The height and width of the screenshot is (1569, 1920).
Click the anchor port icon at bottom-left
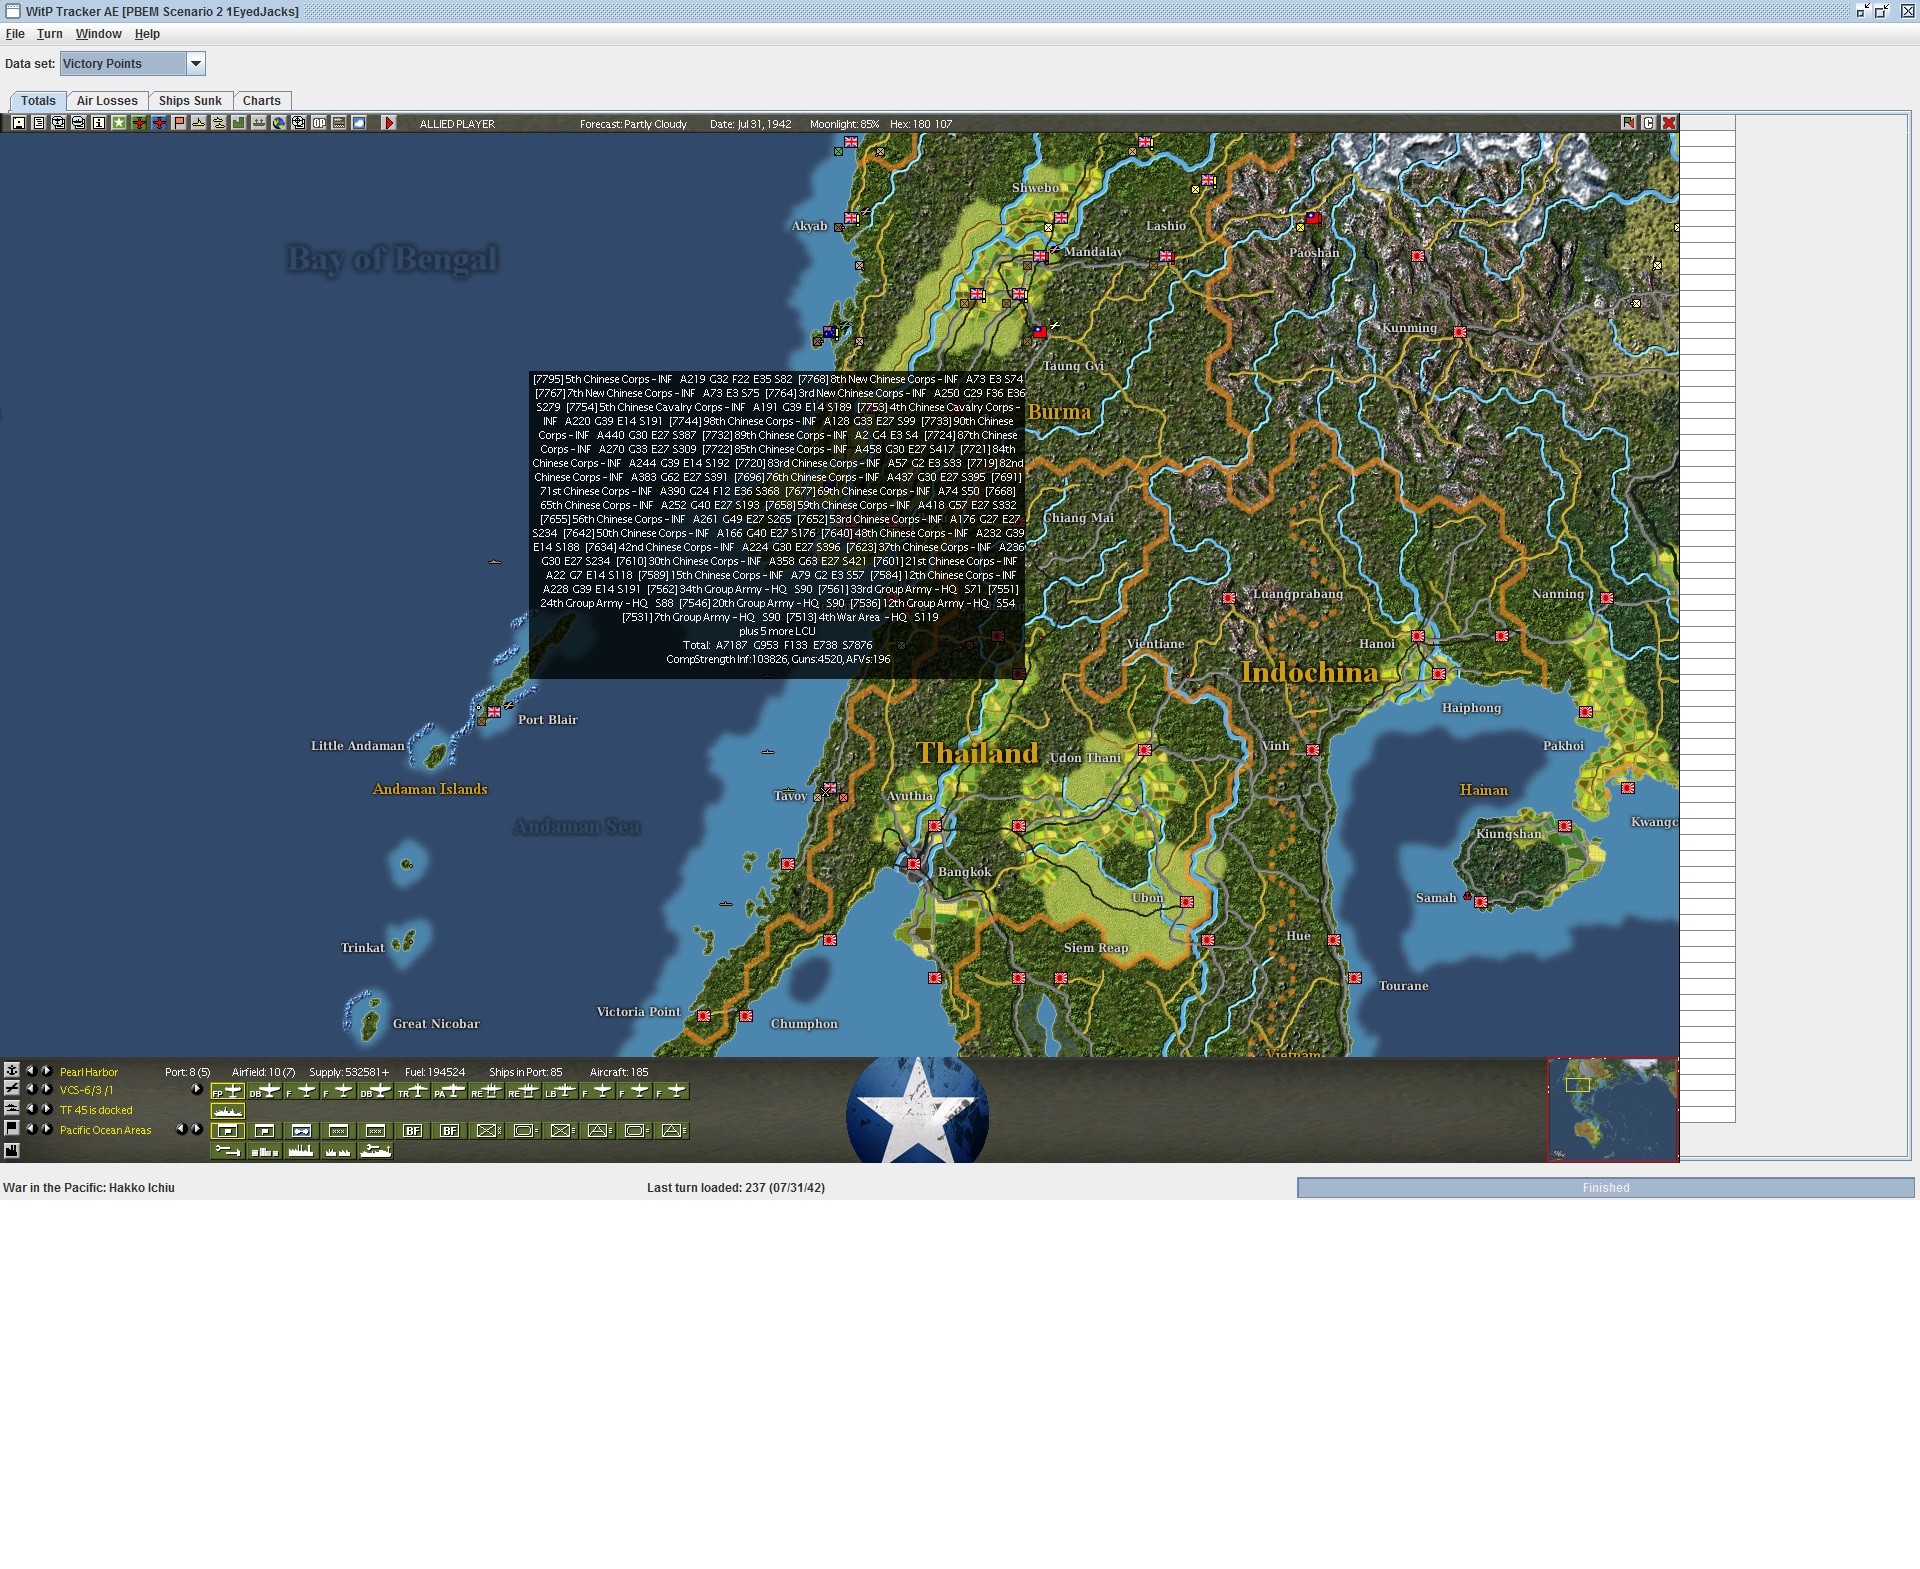coord(12,1070)
